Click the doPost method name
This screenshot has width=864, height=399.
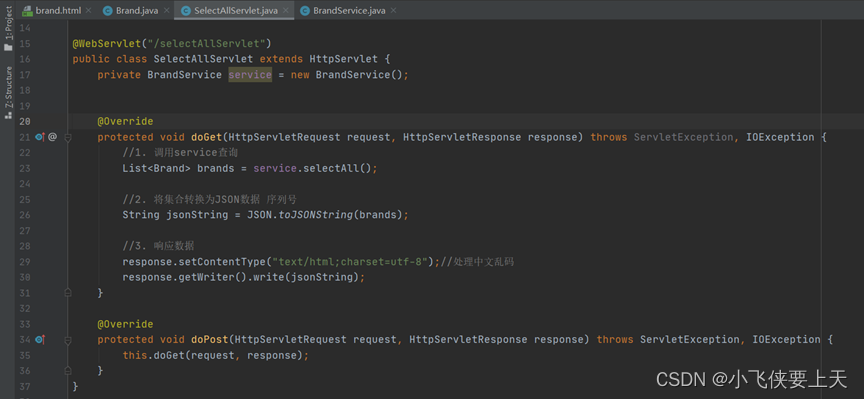click(x=209, y=339)
